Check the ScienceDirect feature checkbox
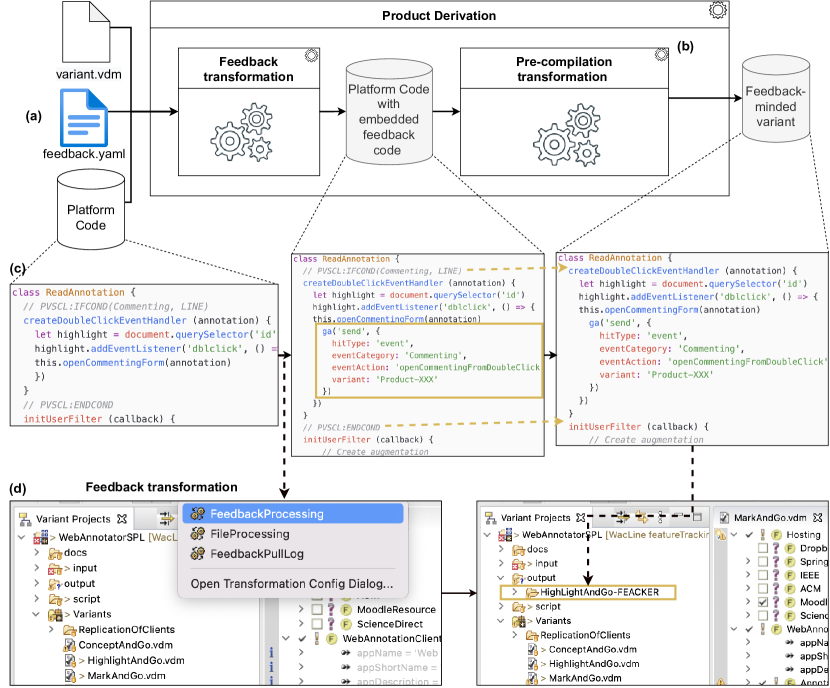Image resolution: width=830 pixels, height=688 pixels. coord(317,624)
